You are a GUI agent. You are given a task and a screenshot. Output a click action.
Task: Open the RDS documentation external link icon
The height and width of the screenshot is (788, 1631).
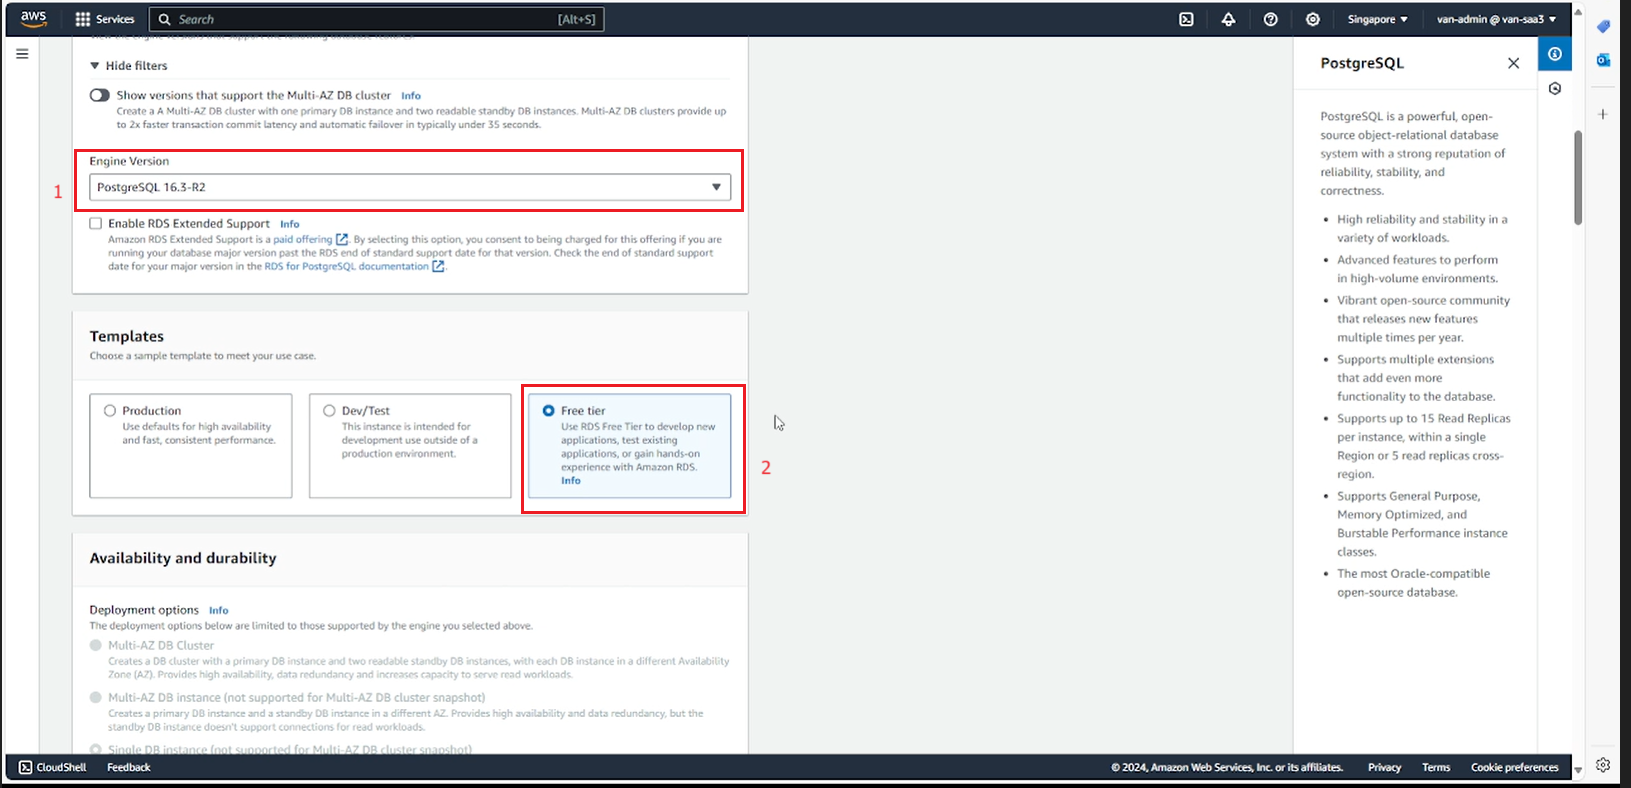(x=438, y=266)
